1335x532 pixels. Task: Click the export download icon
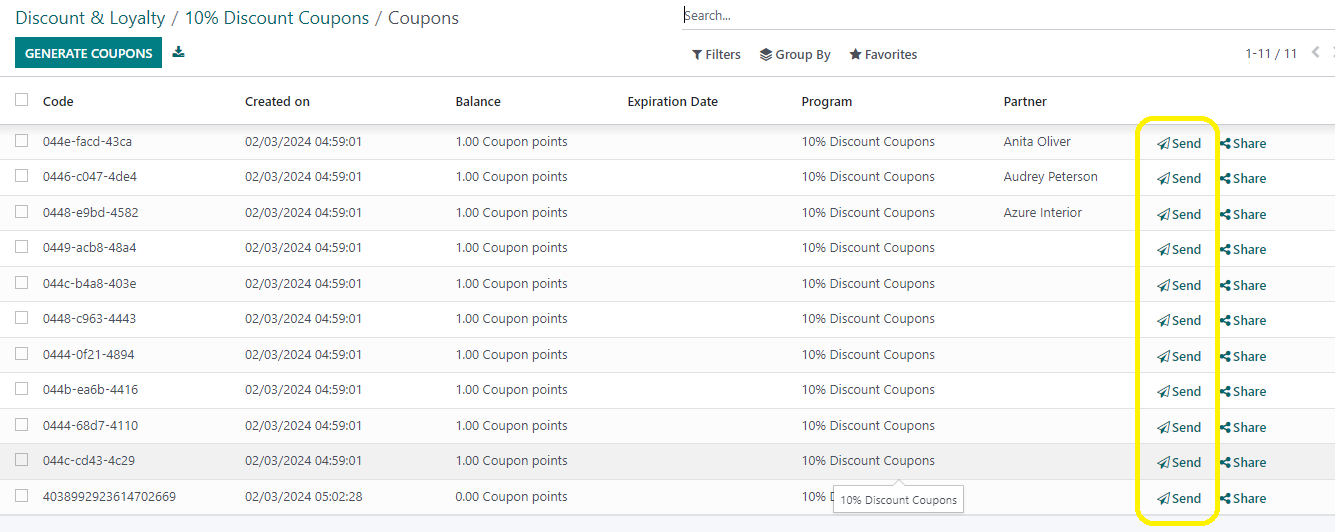coord(178,52)
